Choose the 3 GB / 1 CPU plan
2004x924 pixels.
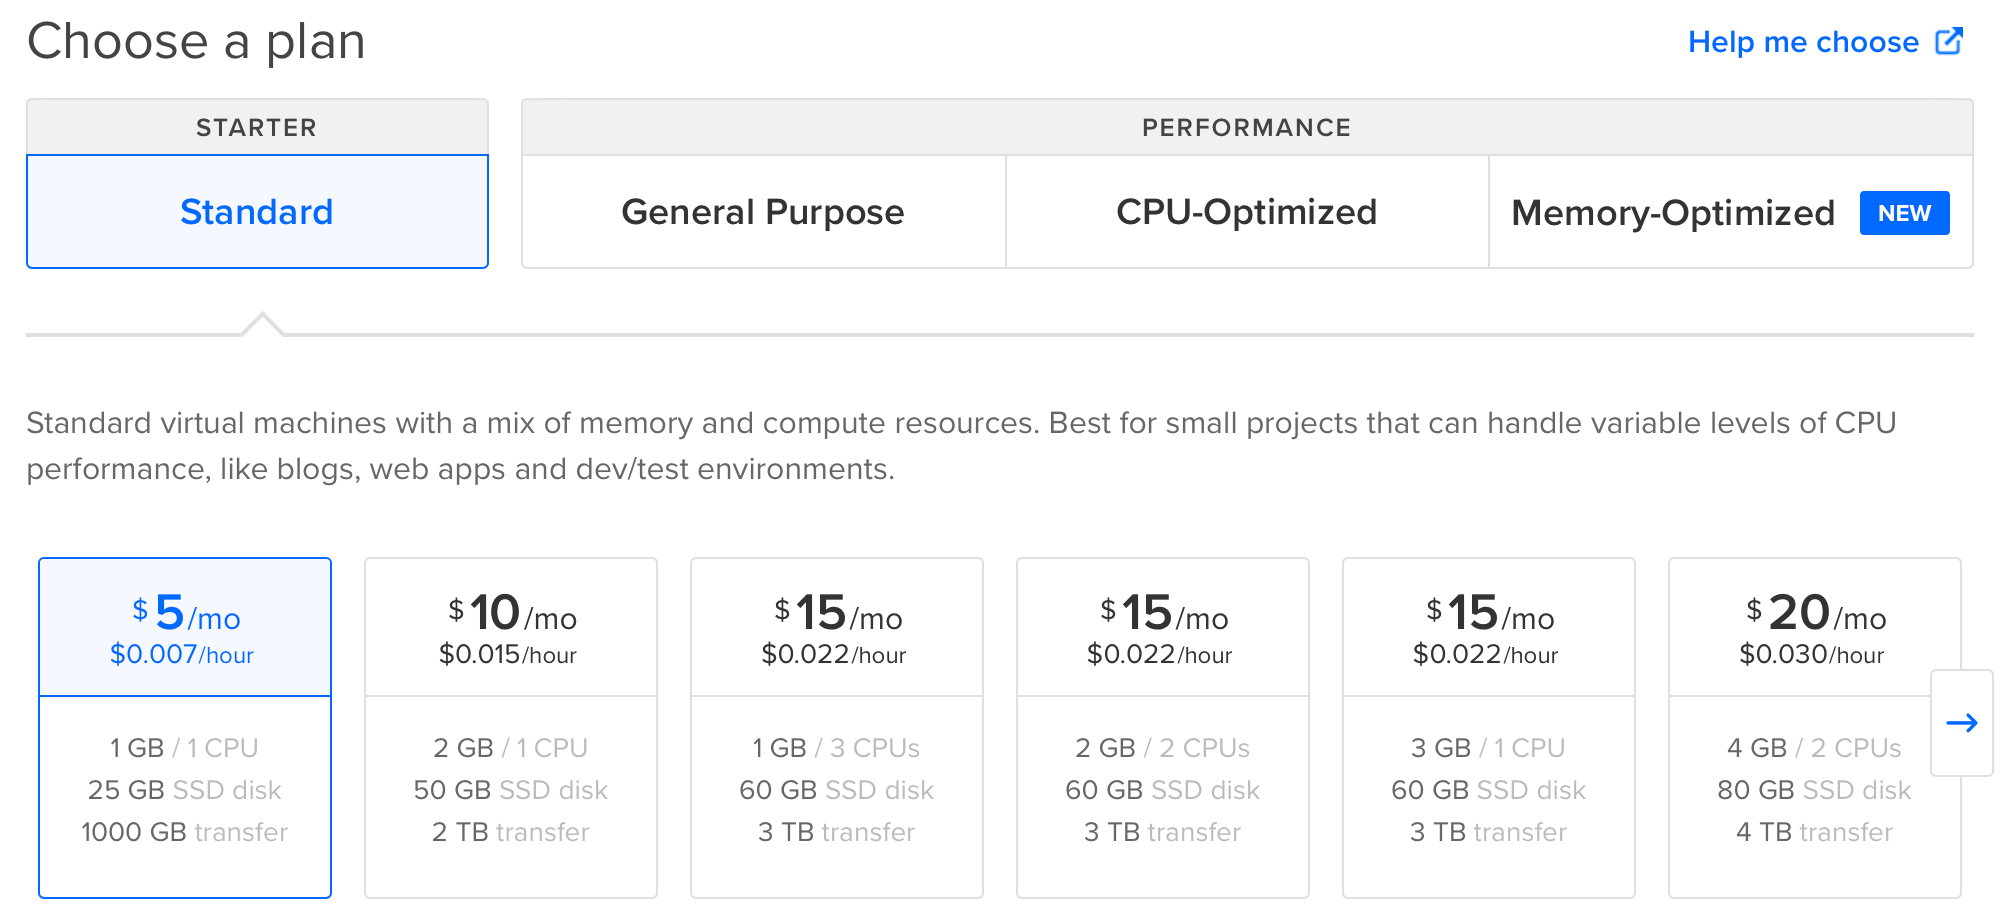(1489, 727)
